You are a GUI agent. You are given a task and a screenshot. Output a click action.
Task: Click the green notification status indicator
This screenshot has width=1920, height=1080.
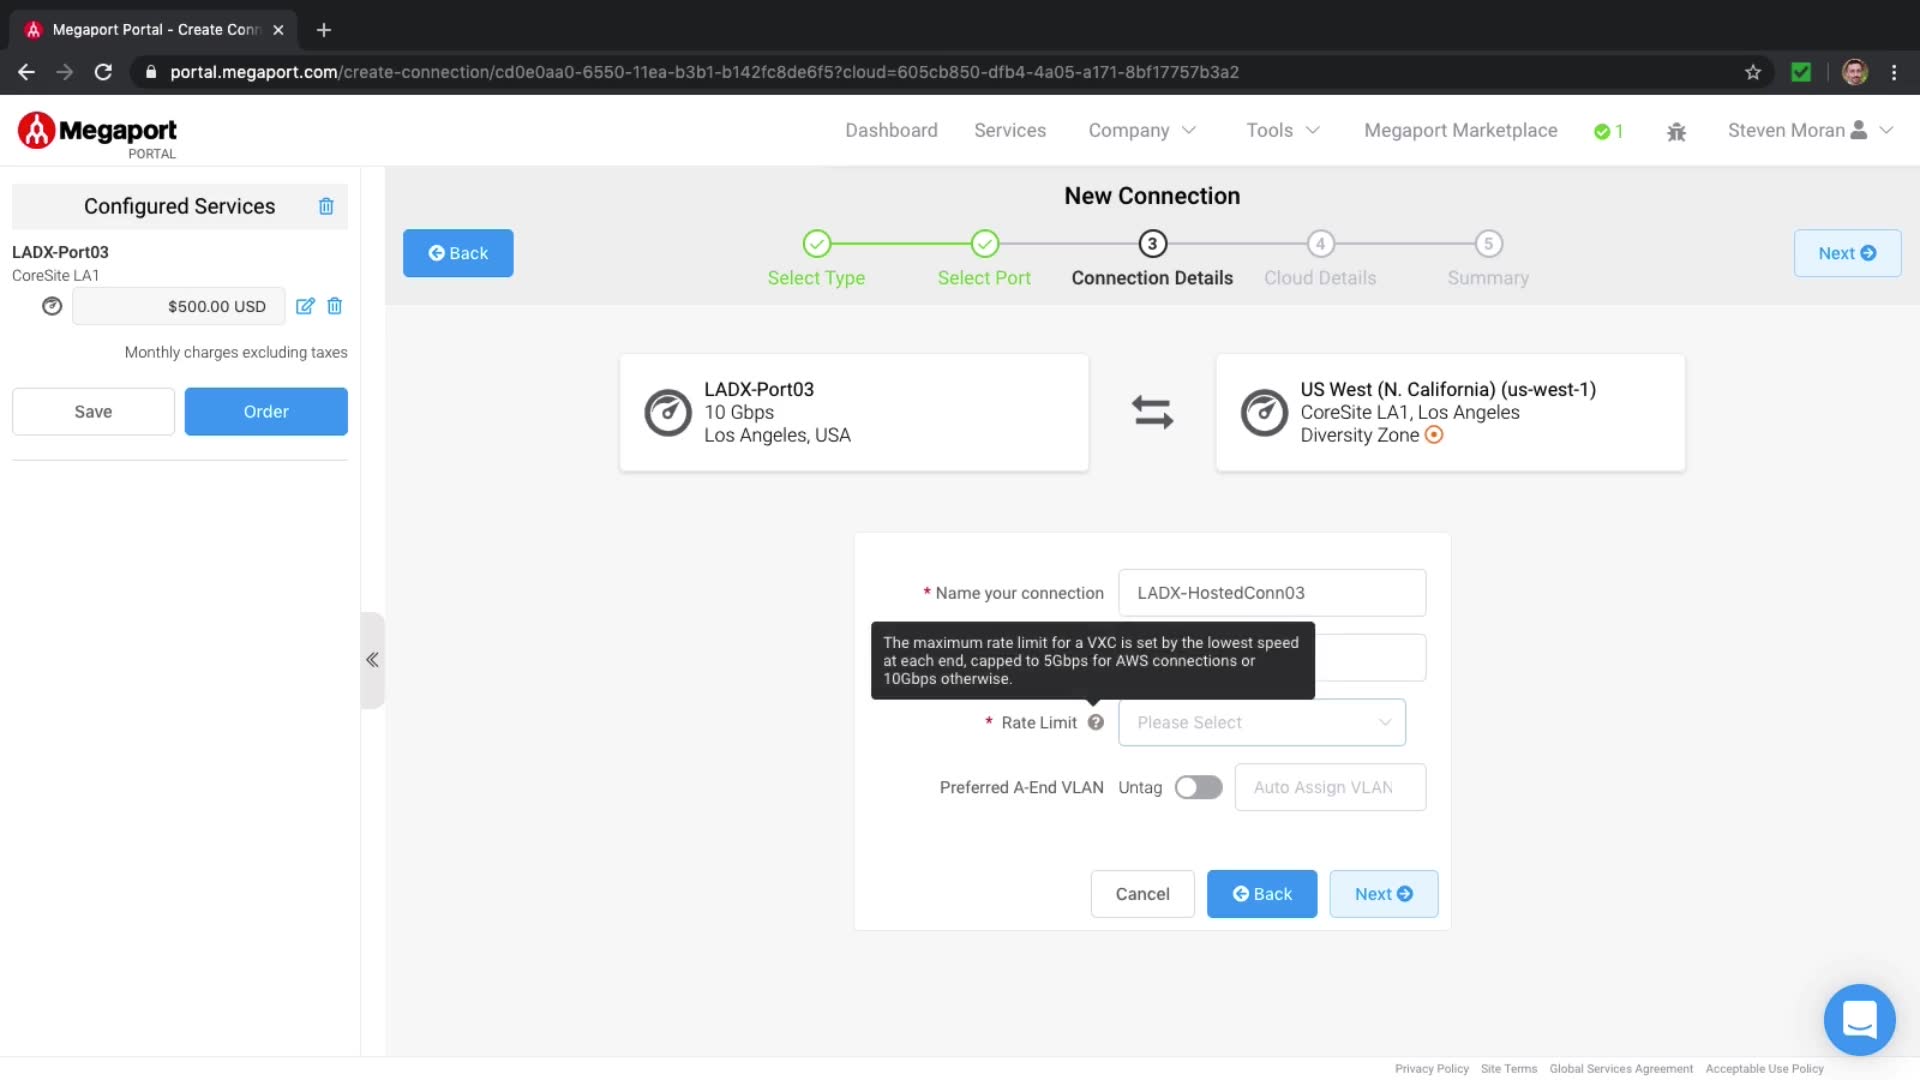tap(1608, 131)
